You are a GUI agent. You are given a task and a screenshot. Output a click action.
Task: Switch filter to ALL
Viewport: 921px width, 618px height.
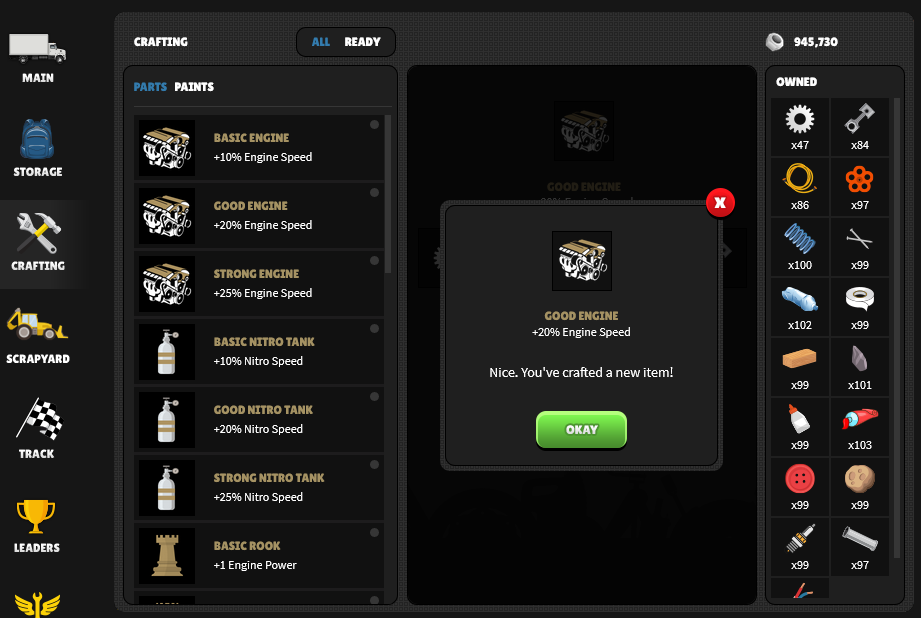point(321,42)
